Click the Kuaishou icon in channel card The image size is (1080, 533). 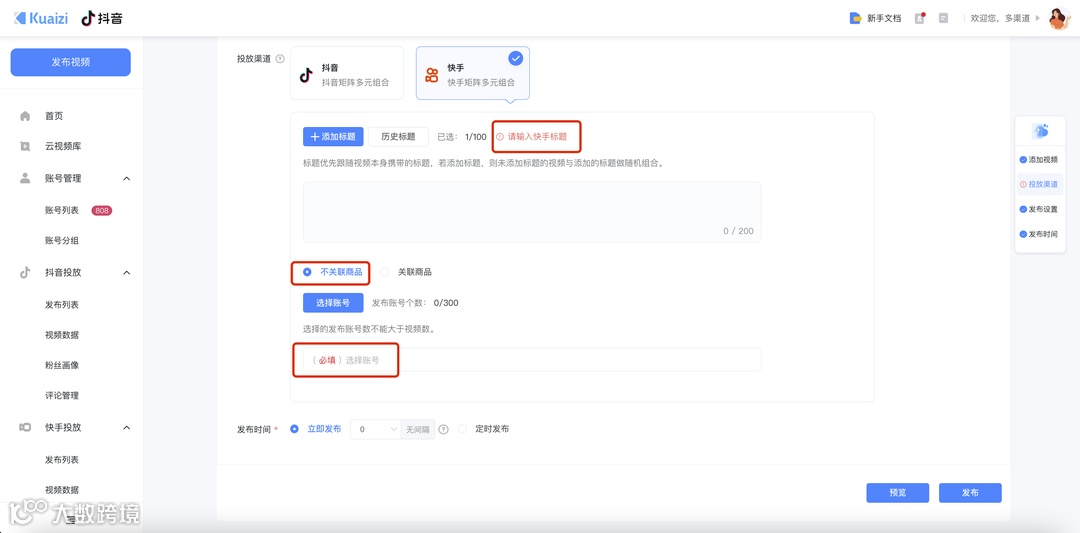click(x=432, y=75)
